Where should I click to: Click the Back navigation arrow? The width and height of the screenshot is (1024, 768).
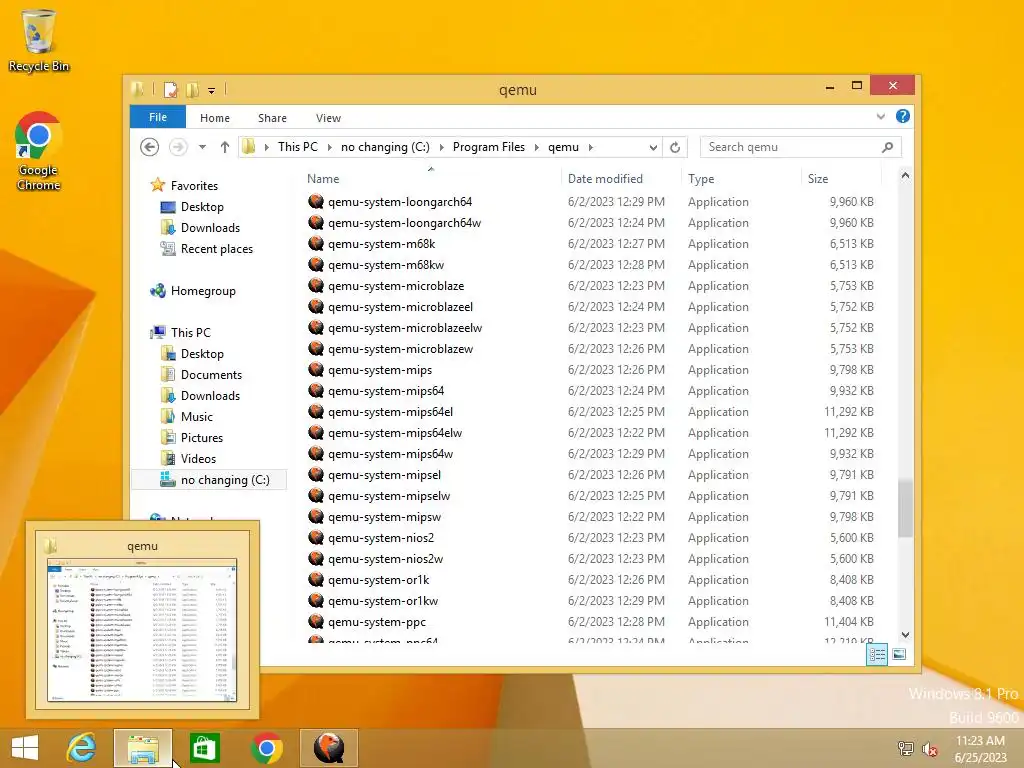point(150,147)
